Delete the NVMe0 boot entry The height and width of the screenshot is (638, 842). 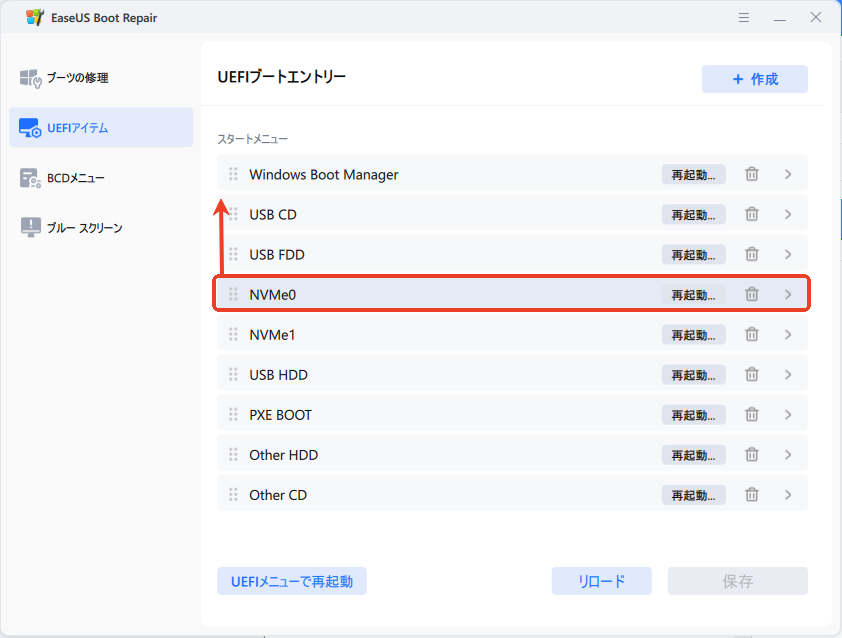(752, 294)
